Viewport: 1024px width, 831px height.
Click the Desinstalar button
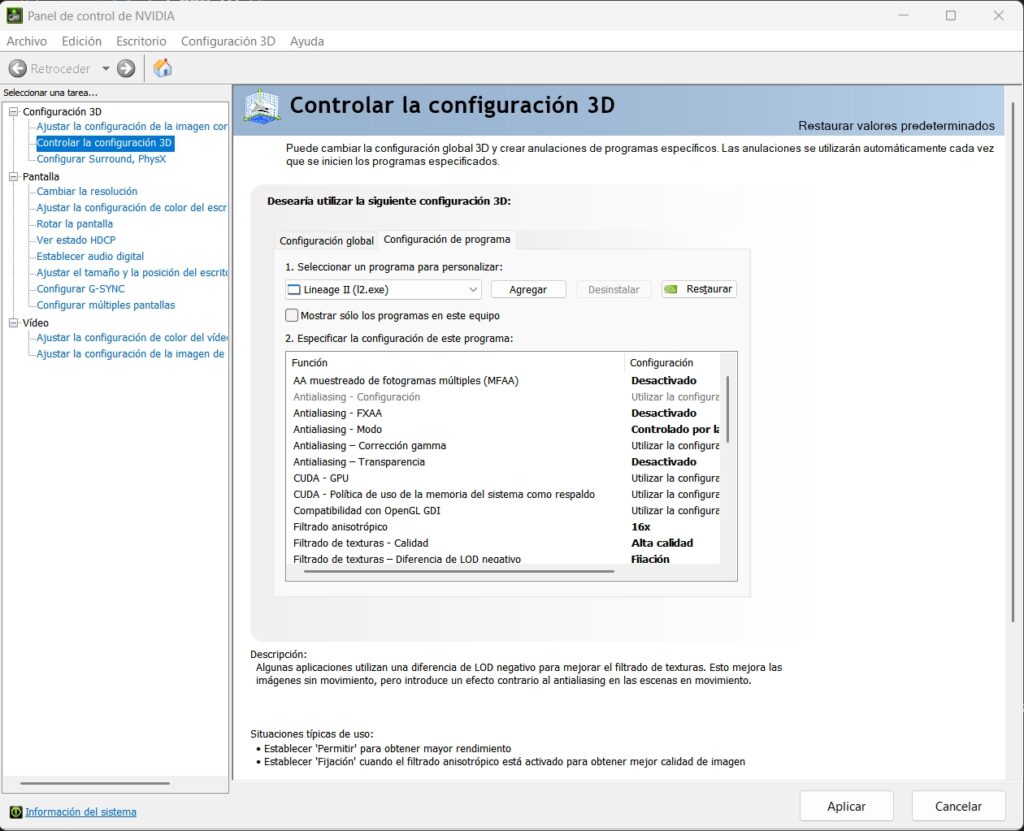pos(613,289)
